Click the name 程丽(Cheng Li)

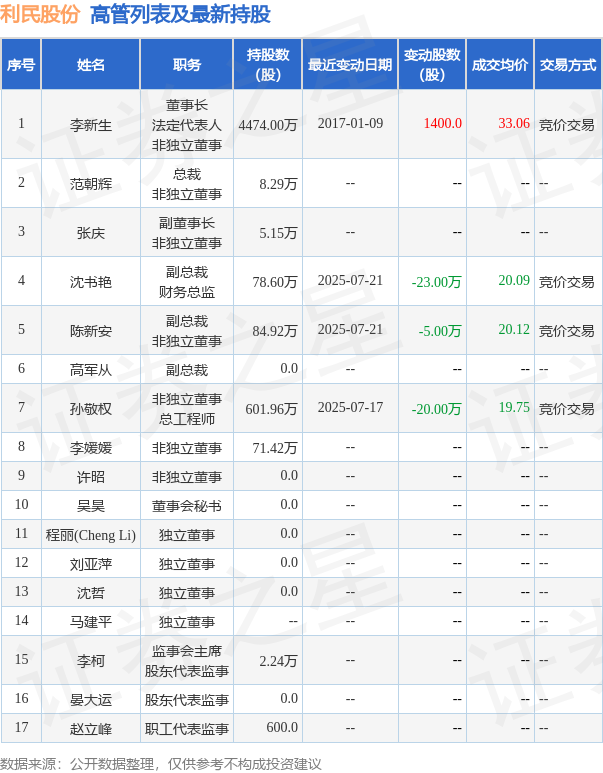pos(91,535)
